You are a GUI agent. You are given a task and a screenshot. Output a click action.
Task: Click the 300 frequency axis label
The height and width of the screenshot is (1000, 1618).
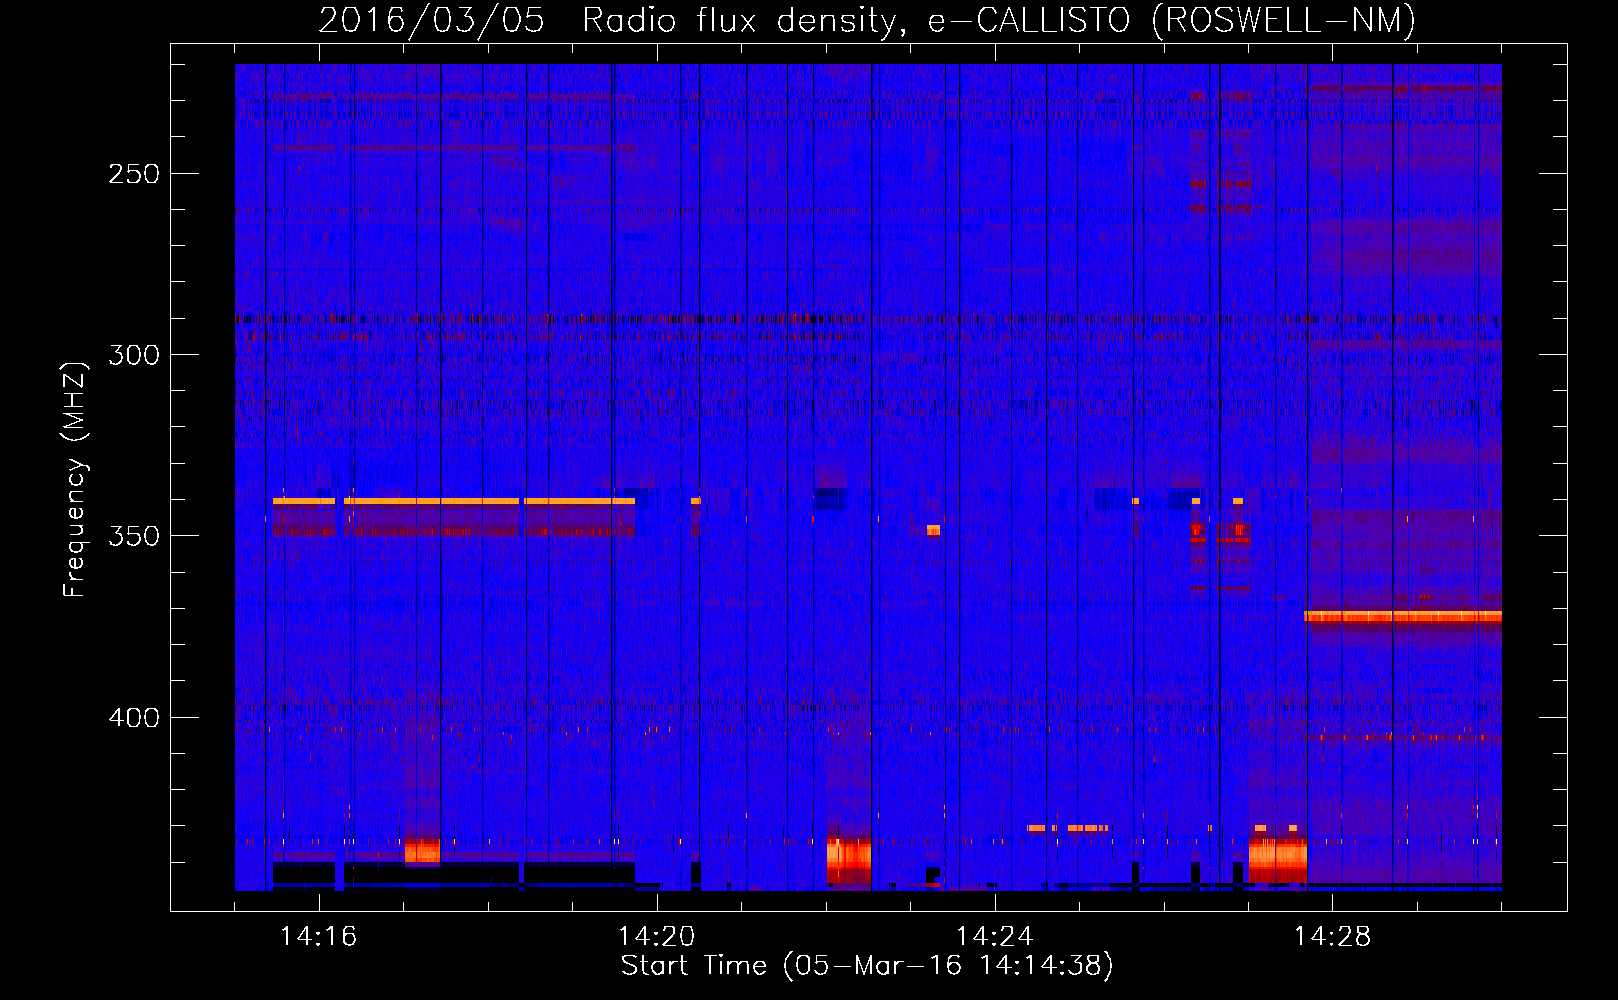134,355
